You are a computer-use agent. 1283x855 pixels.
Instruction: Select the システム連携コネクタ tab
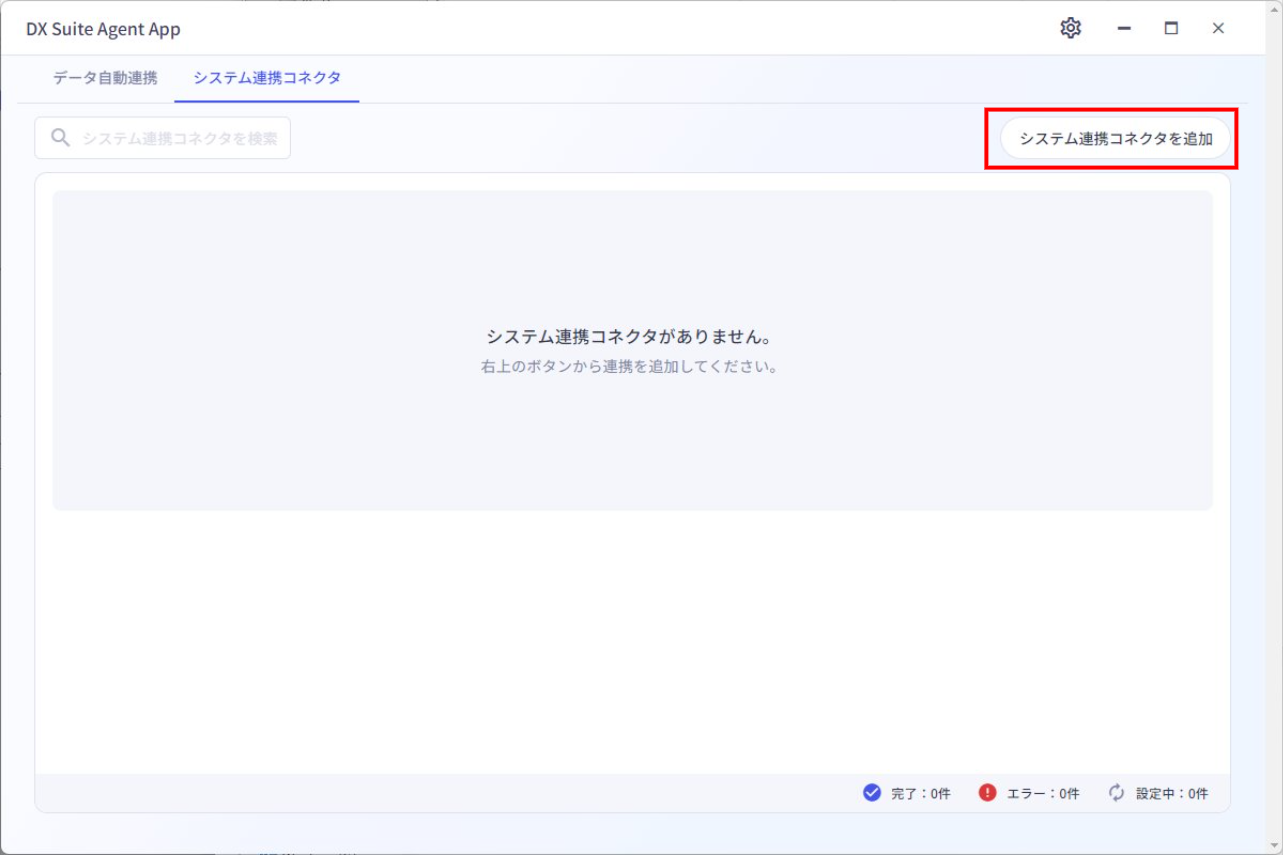point(267,78)
